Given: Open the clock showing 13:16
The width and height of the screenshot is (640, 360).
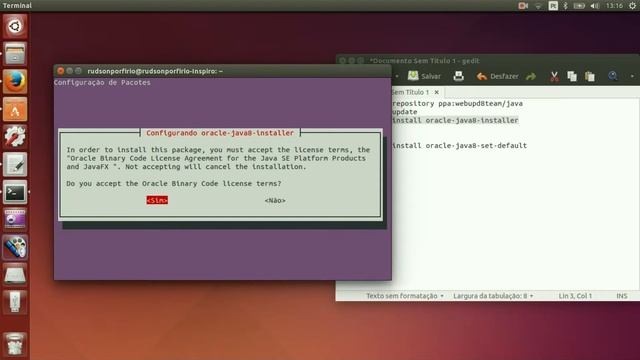Looking at the screenshot, I should [614, 6].
